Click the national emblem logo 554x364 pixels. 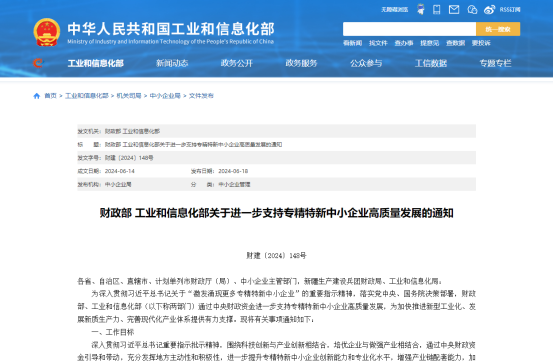pyautogui.click(x=47, y=32)
